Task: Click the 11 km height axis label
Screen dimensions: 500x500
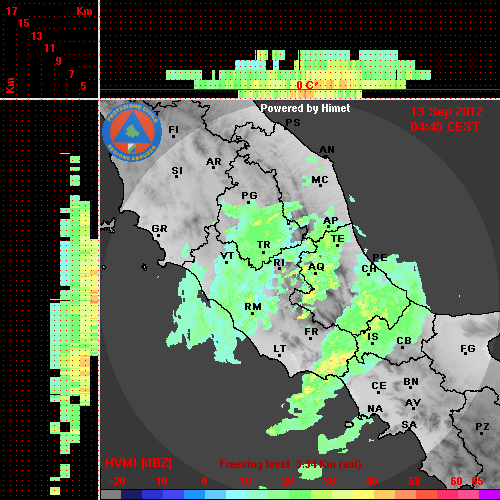Action: pos(49,48)
